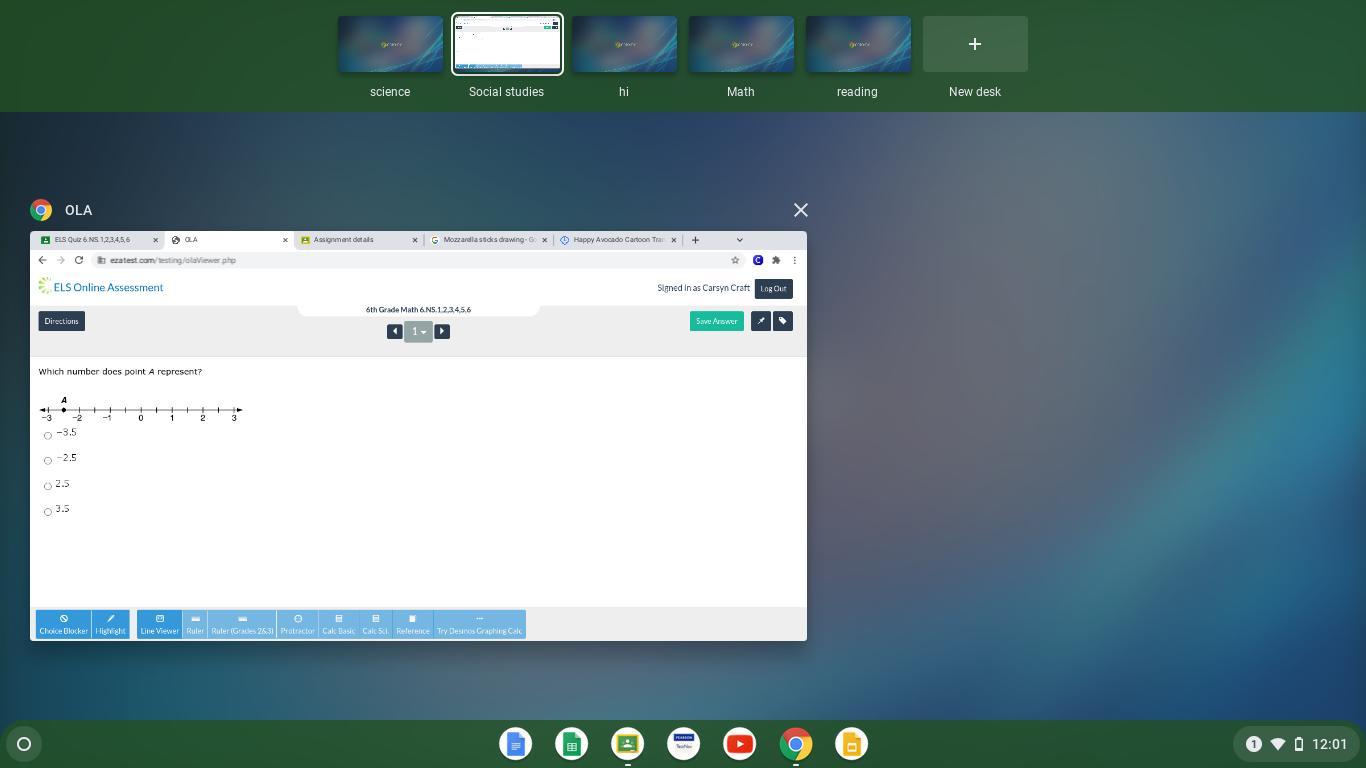Image resolution: width=1366 pixels, height=768 pixels.
Task: Open the question number 1 dropdown
Action: coord(418,331)
